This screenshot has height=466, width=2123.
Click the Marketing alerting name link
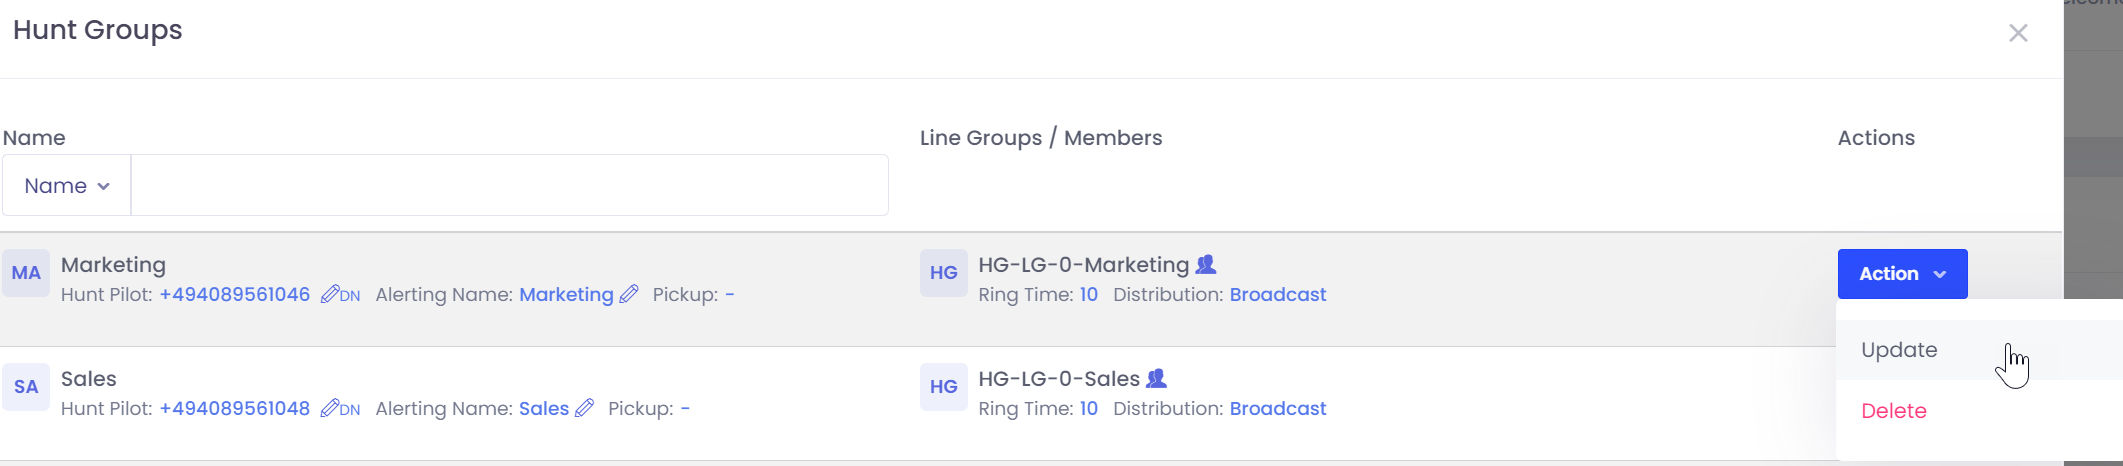566,295
